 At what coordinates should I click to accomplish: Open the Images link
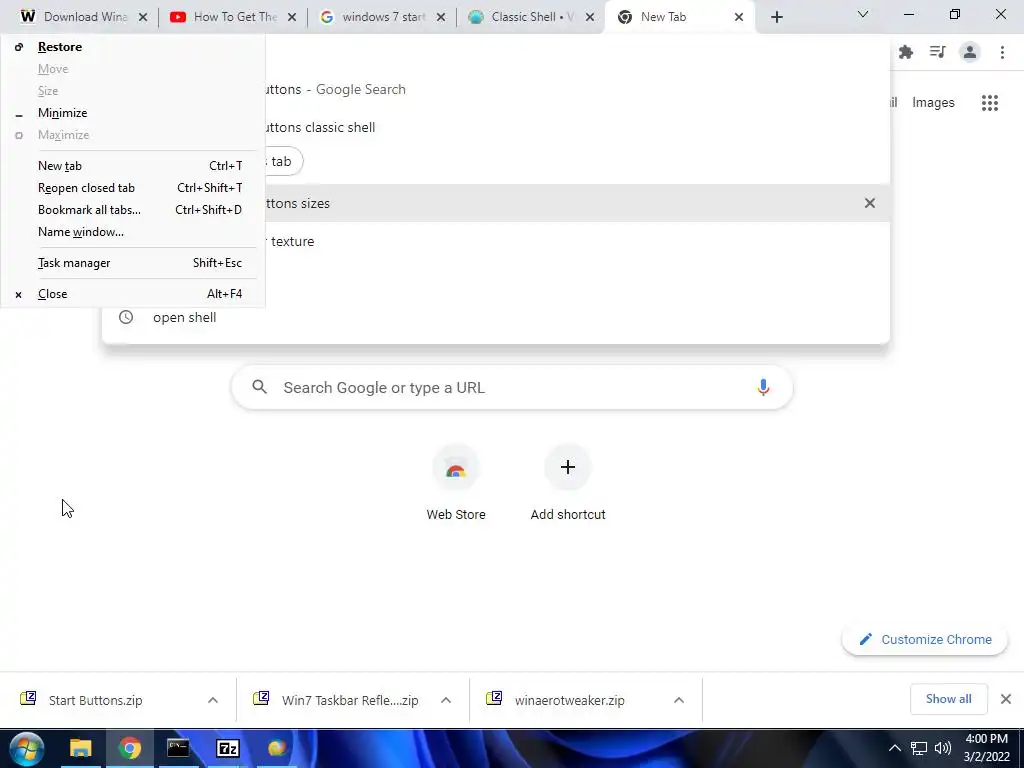933,103
